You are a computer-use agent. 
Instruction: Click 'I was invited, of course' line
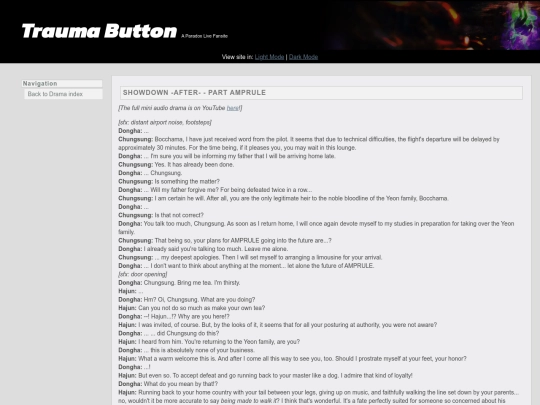278,325
